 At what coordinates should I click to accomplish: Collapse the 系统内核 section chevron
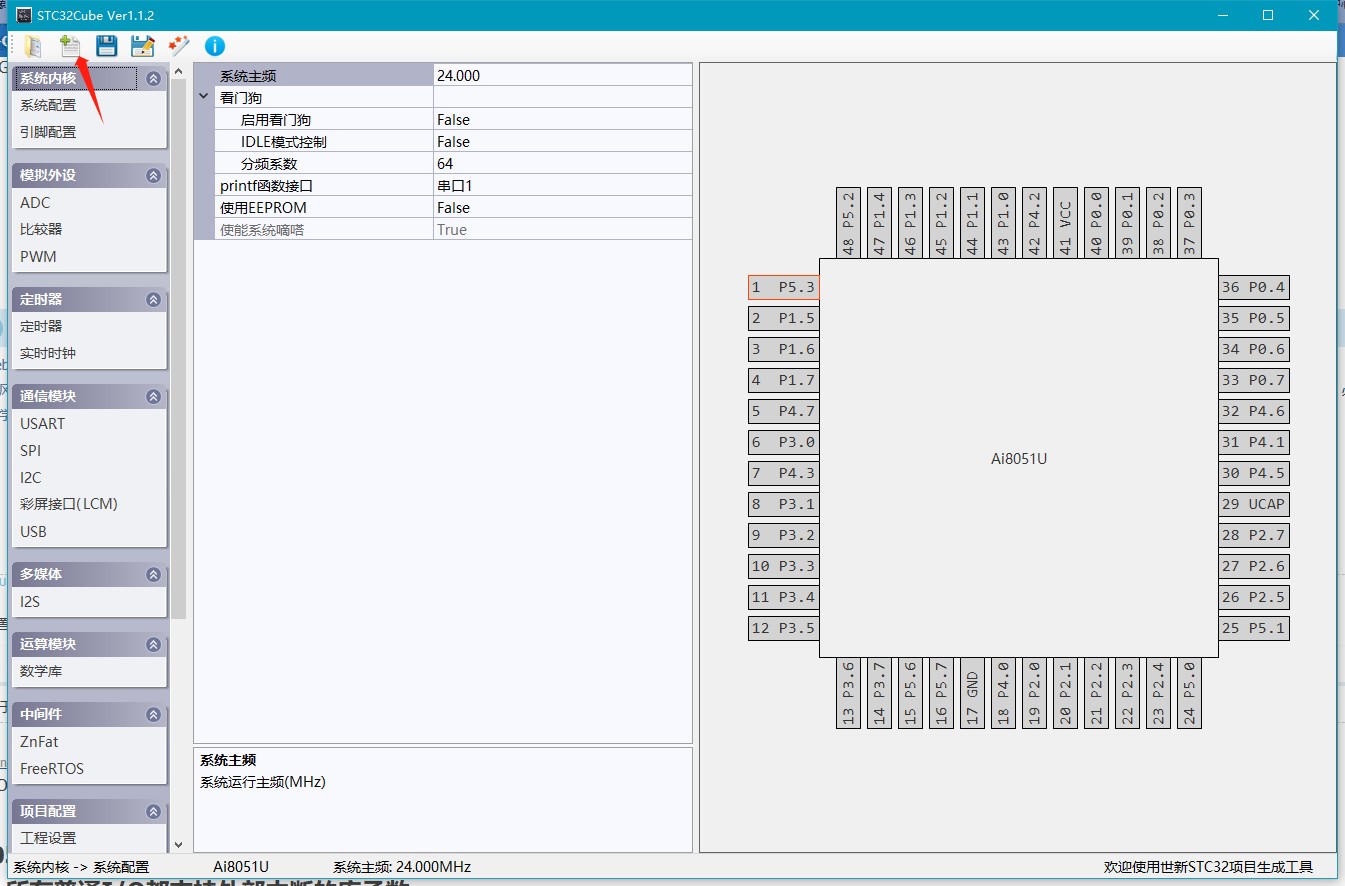[153, 79]
